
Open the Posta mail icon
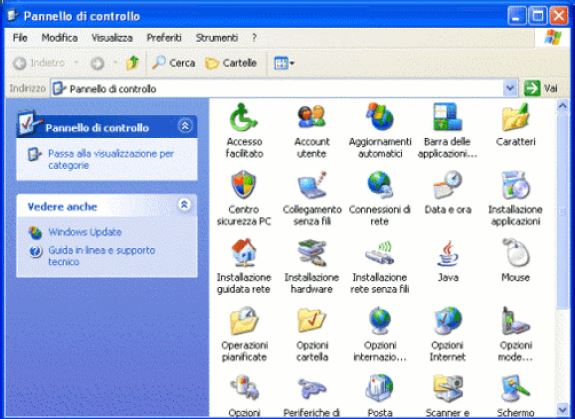(x=380, y=395)
